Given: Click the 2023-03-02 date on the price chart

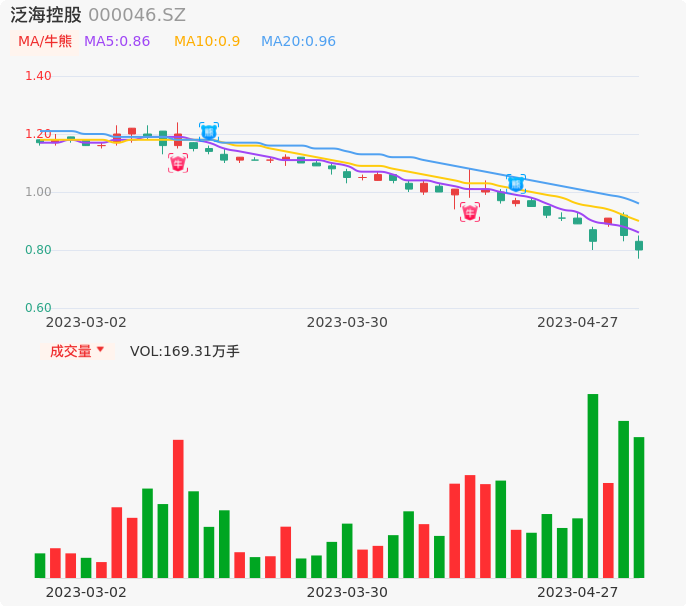Looking at the screenshot, I should click(x=86, y=322).
